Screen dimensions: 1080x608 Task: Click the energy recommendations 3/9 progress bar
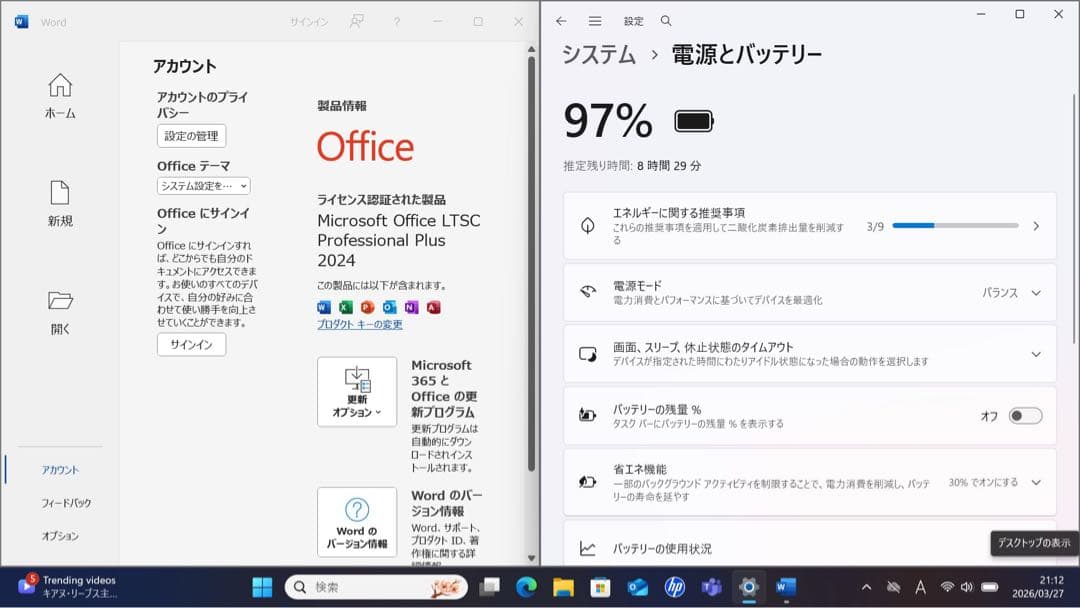pos(955,225)
